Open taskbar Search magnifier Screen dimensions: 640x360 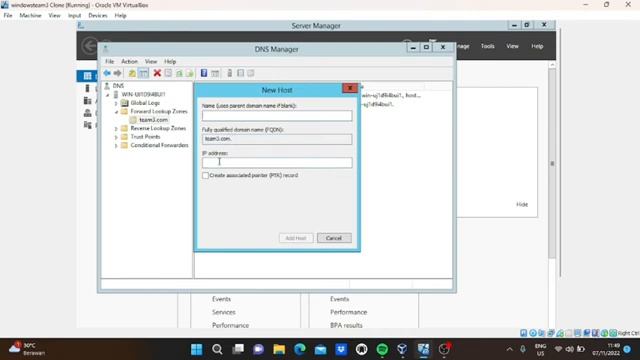[217, 349]
